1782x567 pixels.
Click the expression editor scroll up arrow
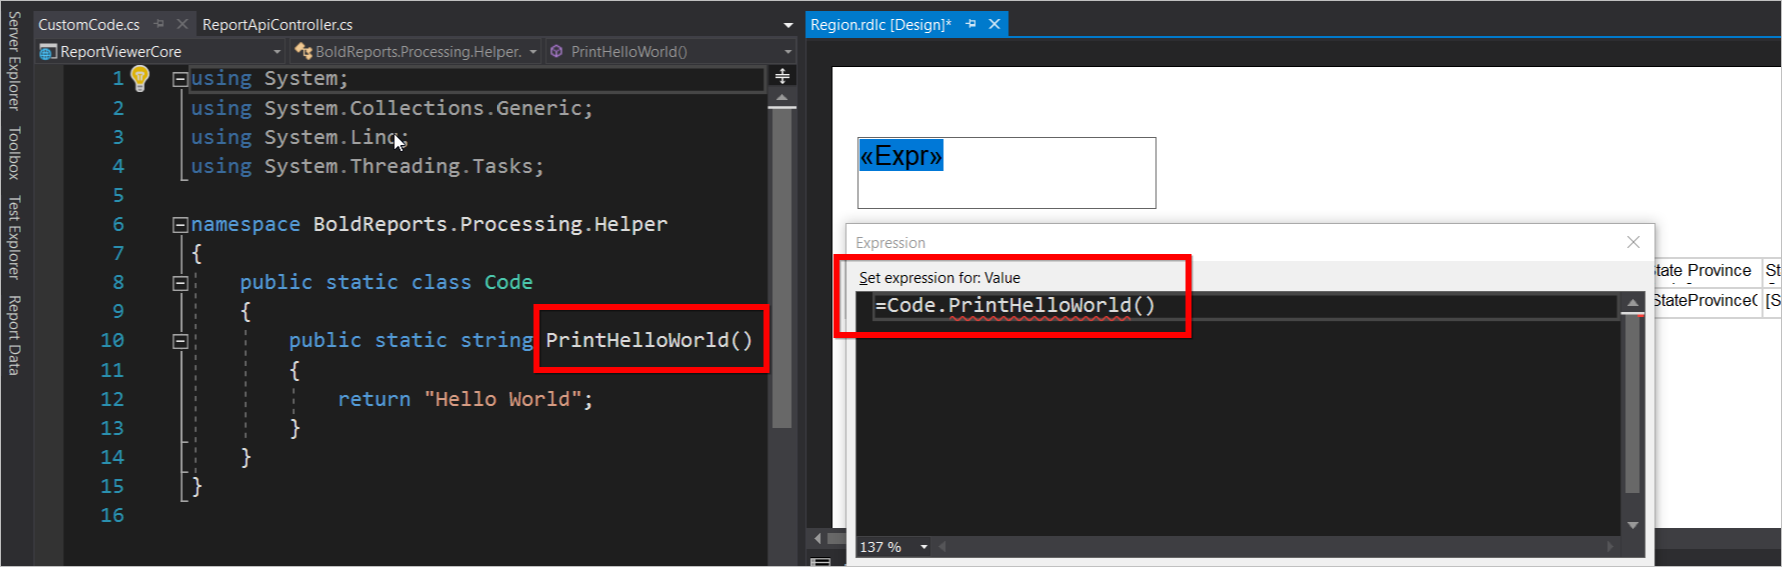click(x=1633, y=303)
